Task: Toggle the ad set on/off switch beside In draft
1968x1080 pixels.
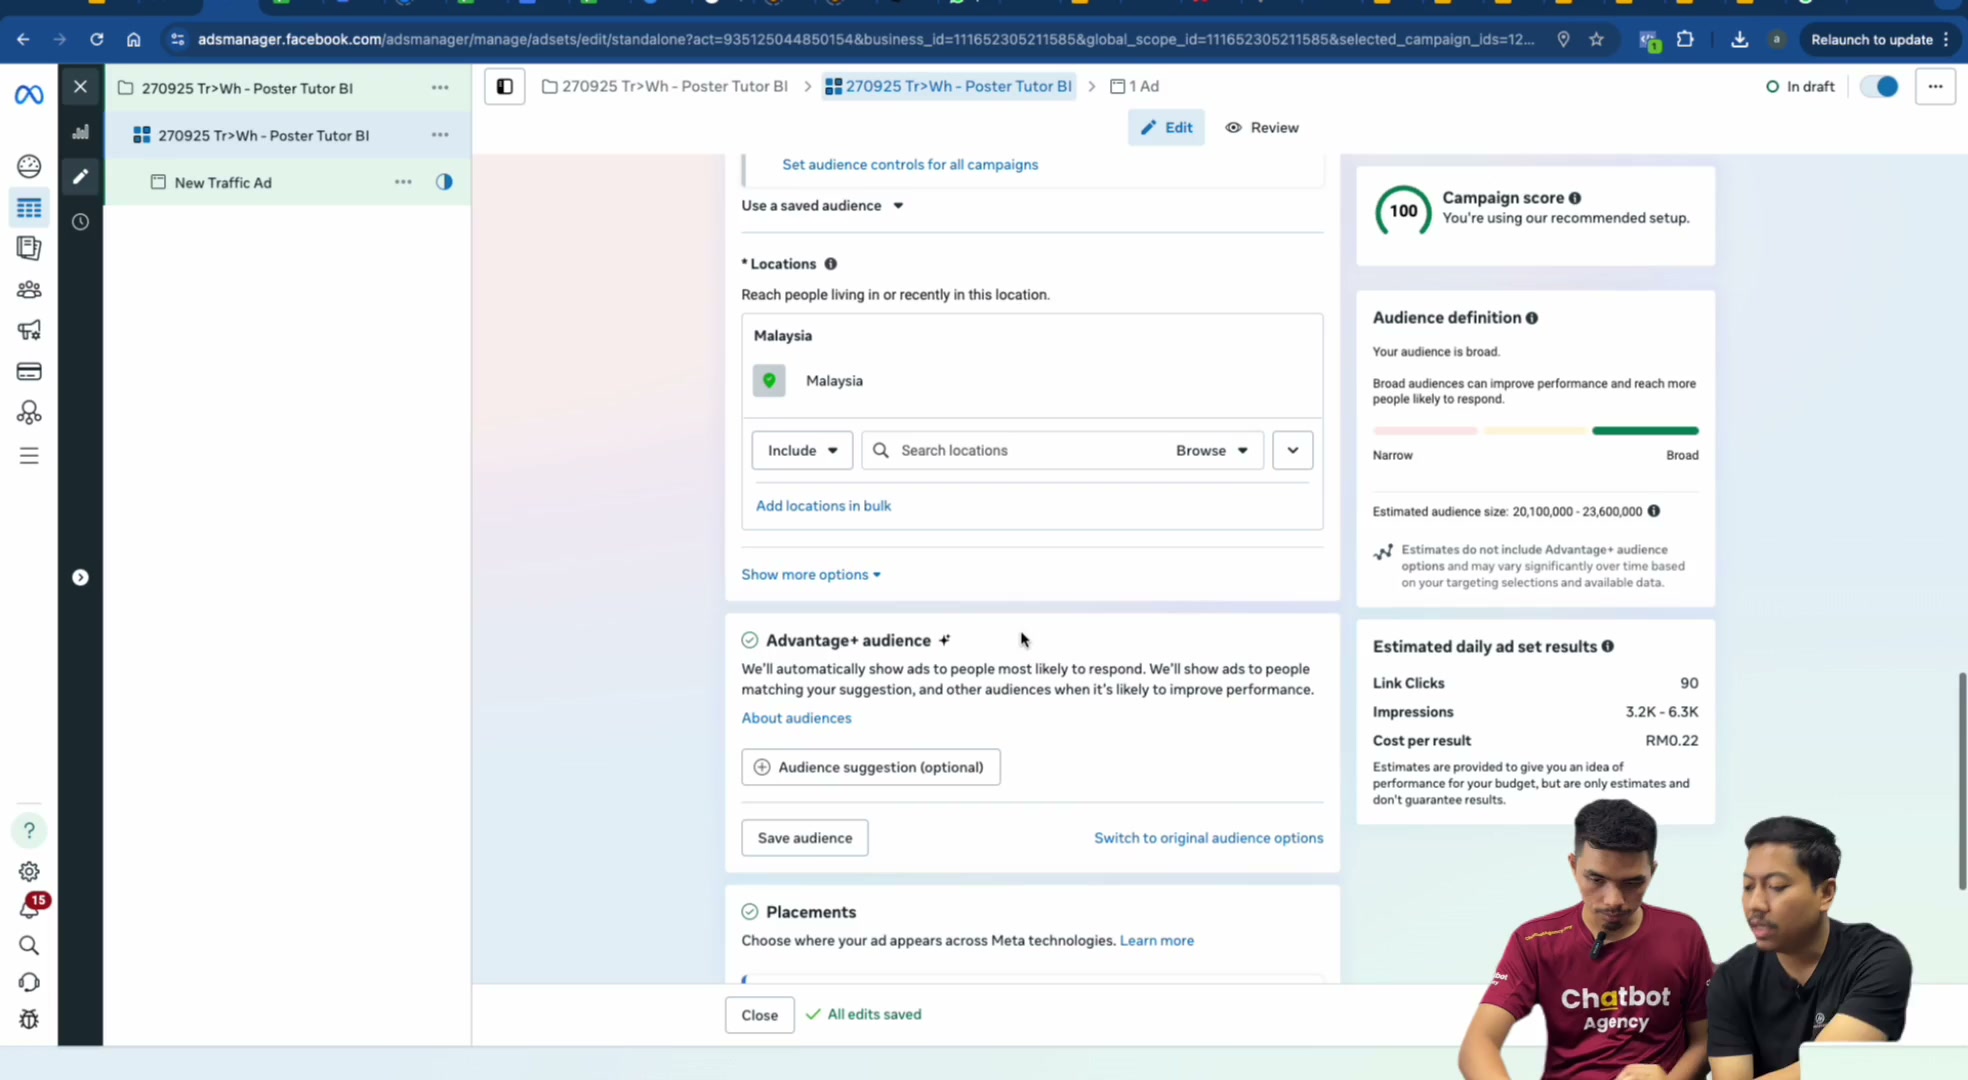Action: [x=1879, y=87]
